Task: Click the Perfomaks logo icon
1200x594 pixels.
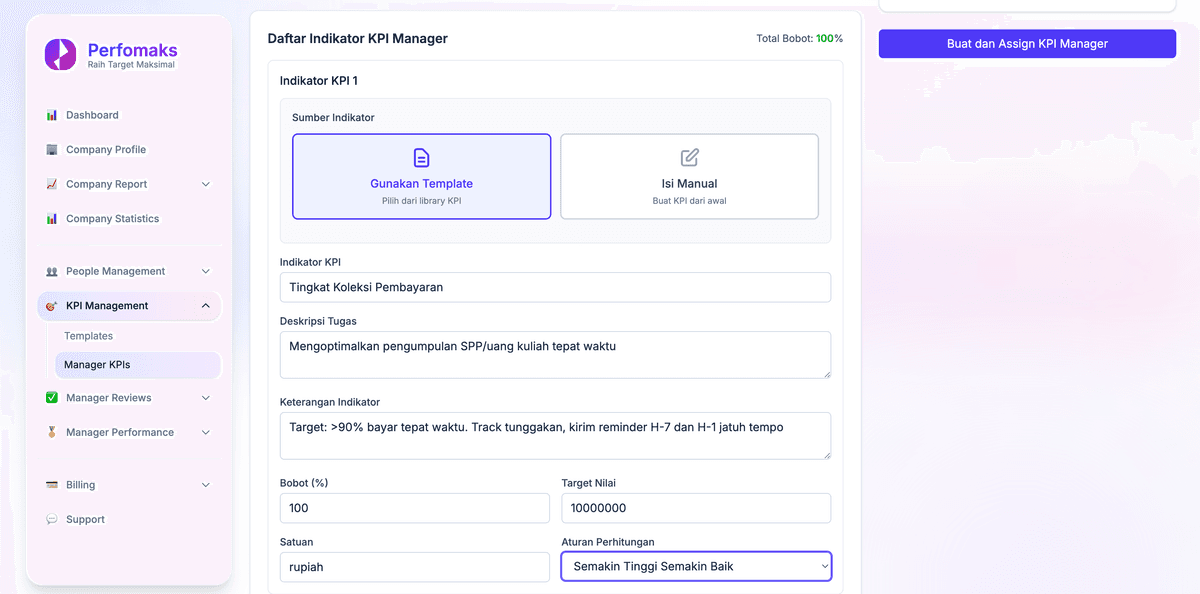Action: pyautogui.click(x=60, y=54)
